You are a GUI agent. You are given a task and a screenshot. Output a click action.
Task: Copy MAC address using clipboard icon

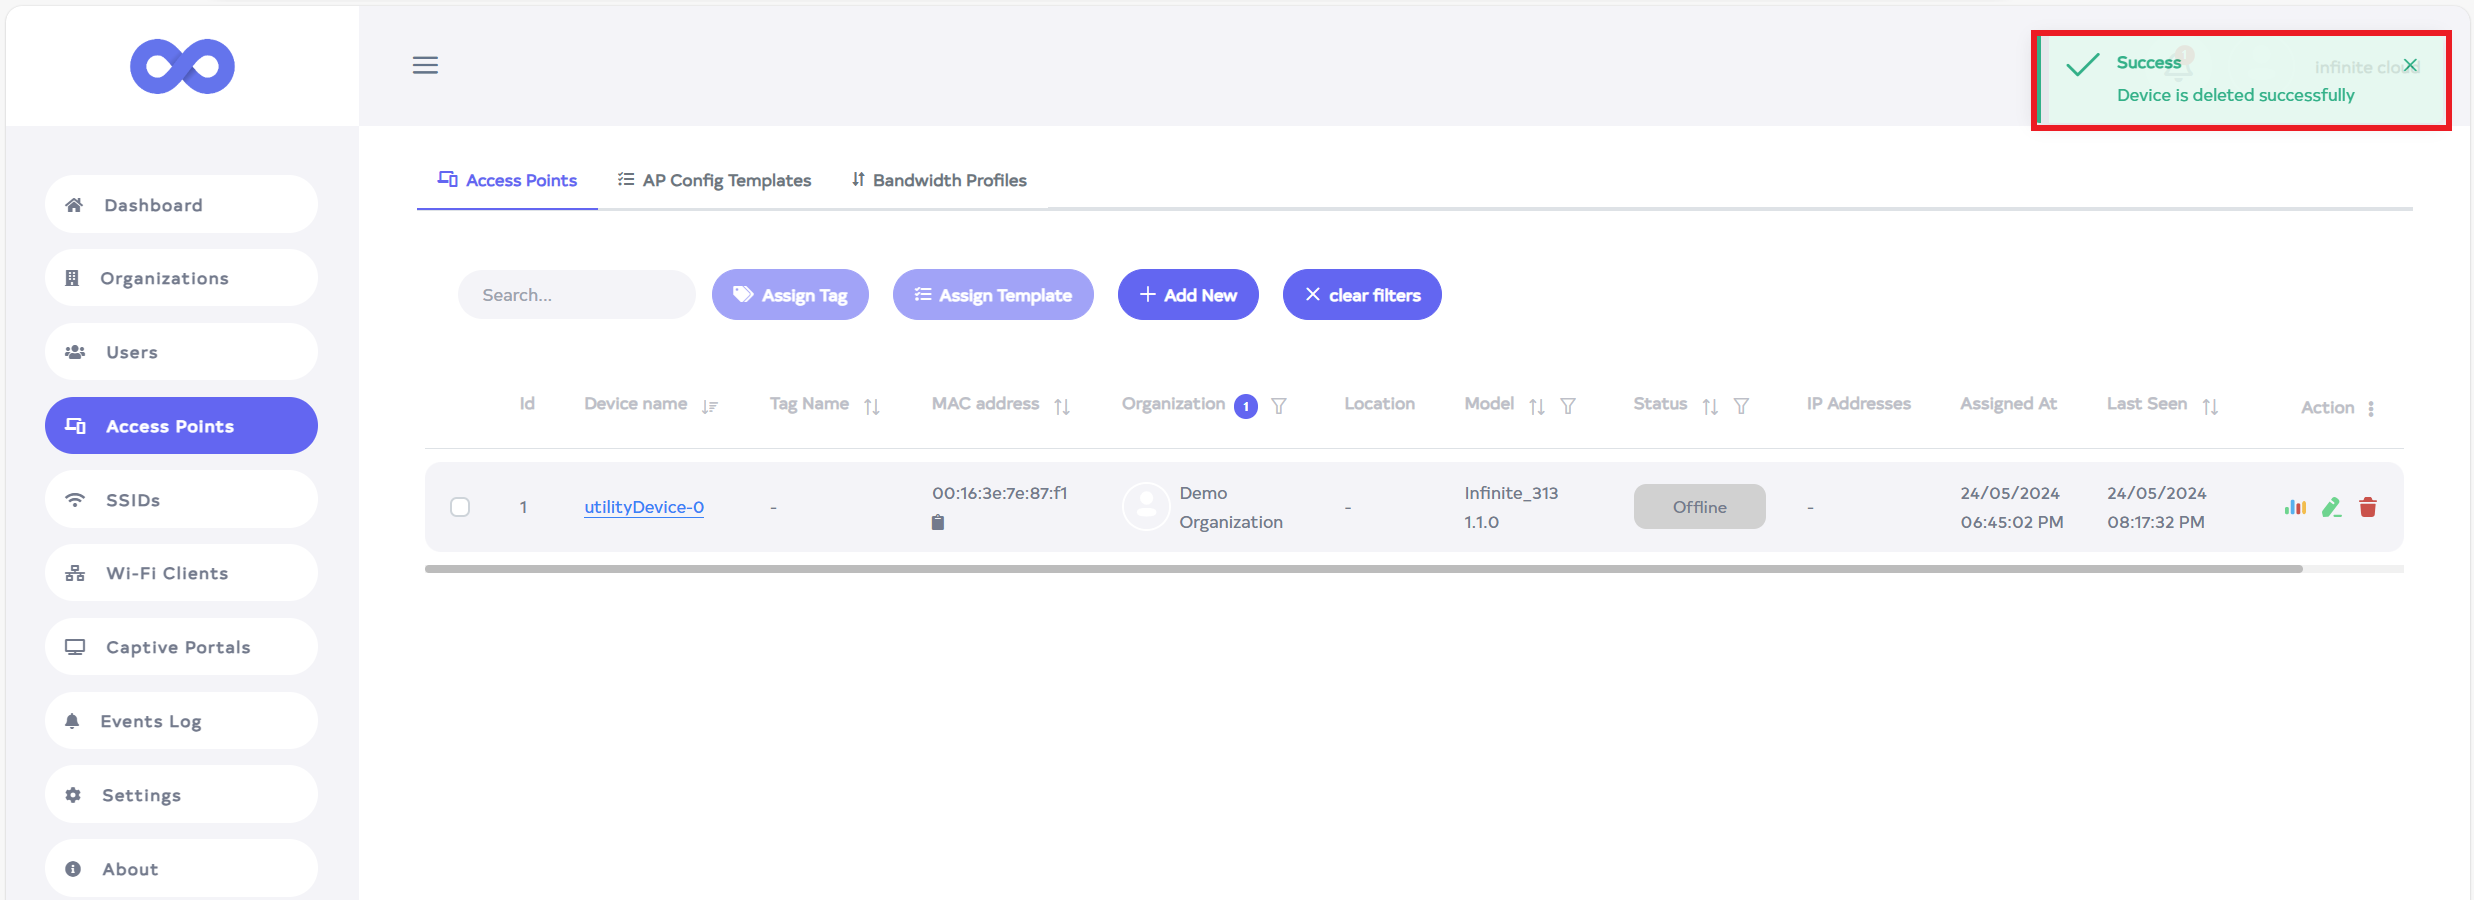pyautogui.click(x=937, y=522)
